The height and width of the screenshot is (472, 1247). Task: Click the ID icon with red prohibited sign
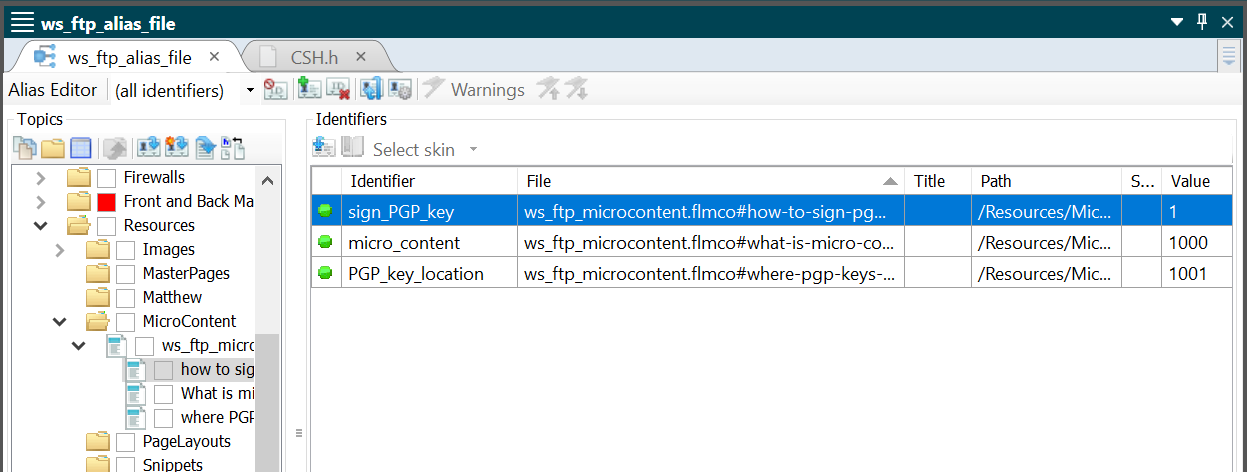(x=275, y=90)
